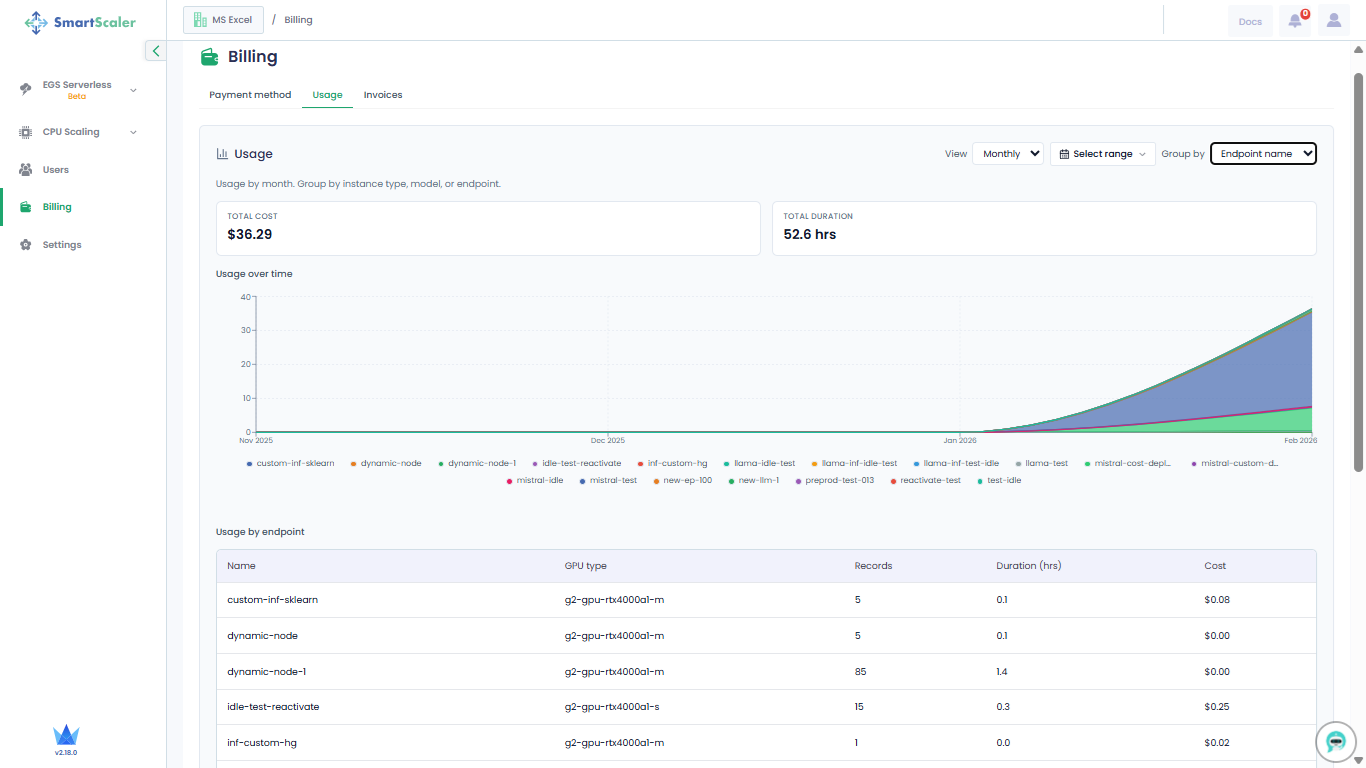
Task: Click the MS Excel workspace button
Action: (x=223, y=20)
